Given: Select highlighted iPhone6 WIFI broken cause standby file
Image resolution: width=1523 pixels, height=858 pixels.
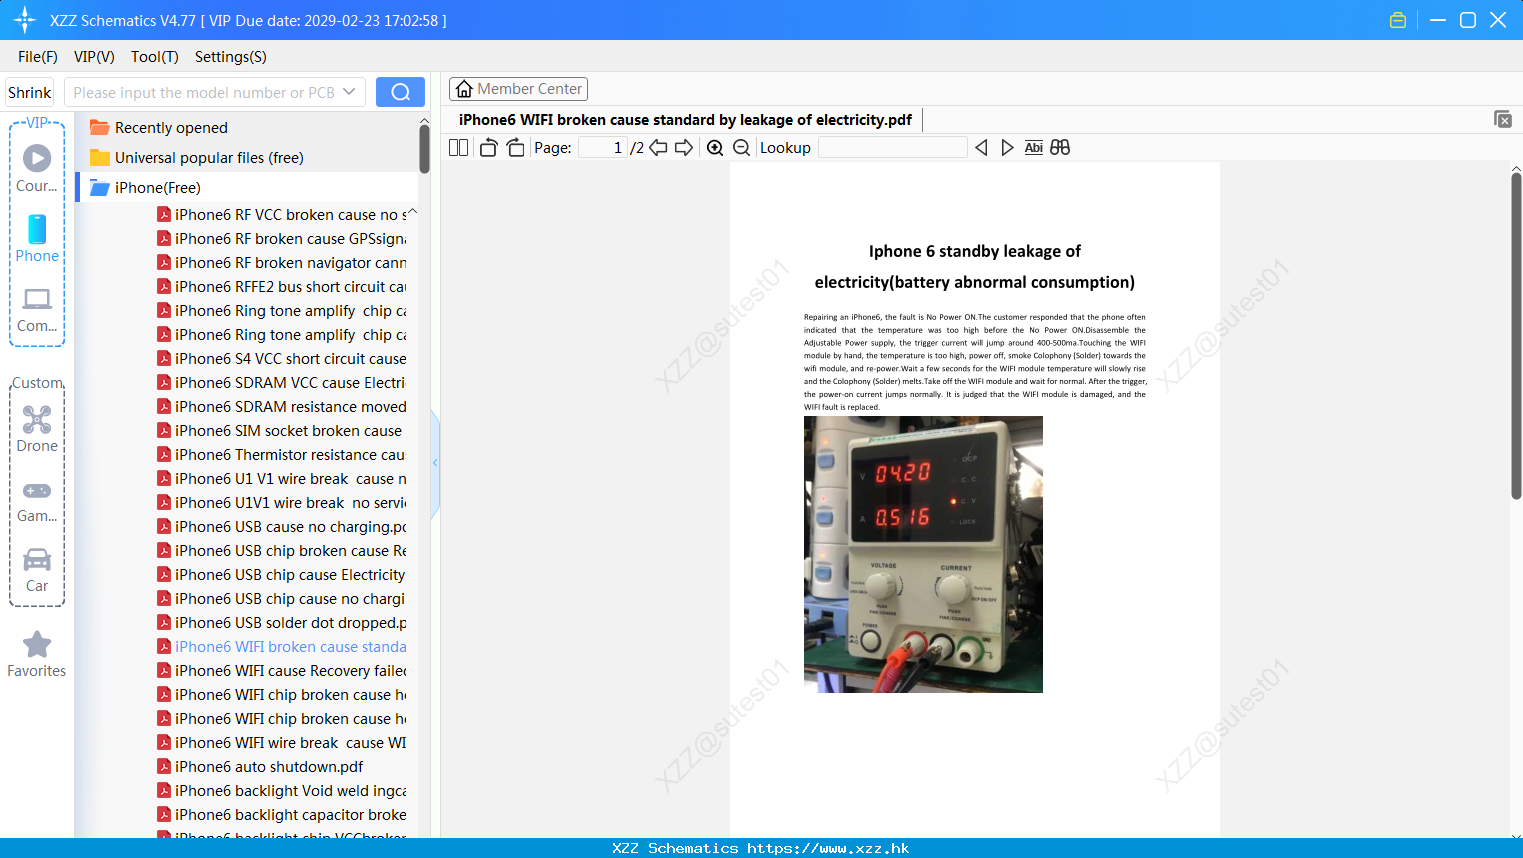Looking at the screenshot, I should pyautogui.click(x=282, y=647).
